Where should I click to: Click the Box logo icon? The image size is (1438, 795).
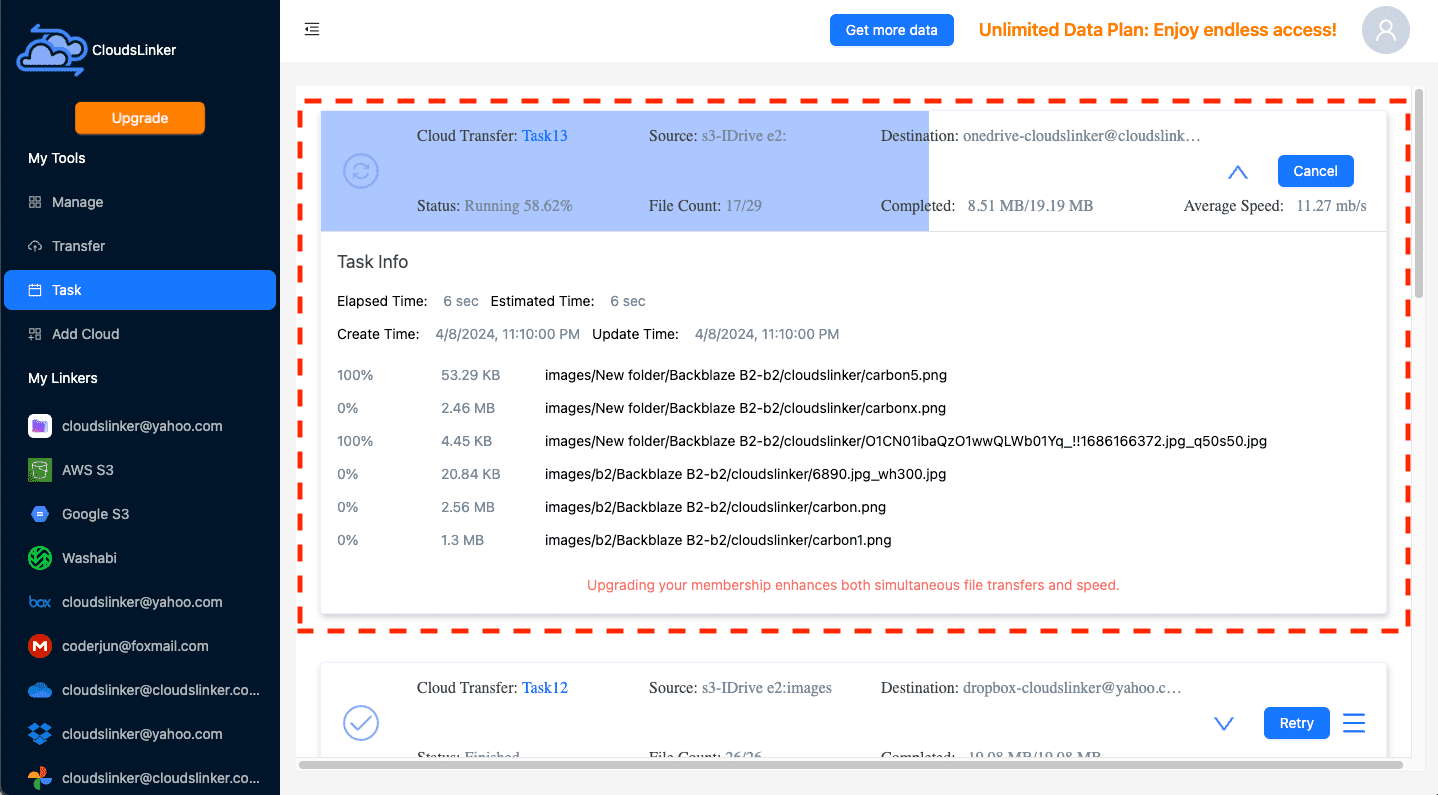pos(40,602)
